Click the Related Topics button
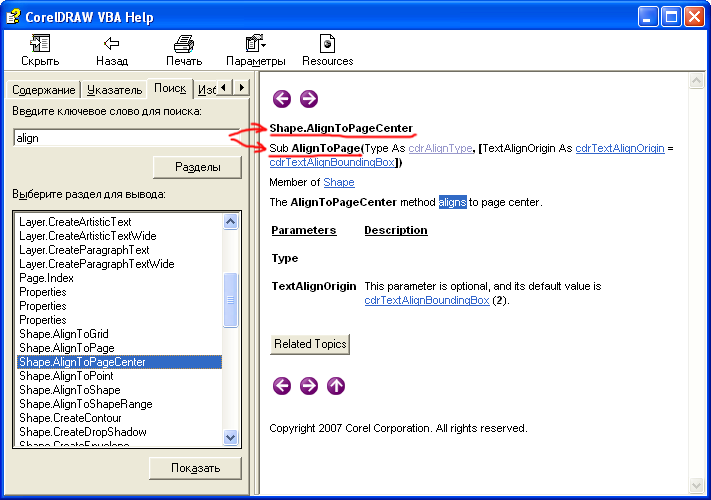 pos(310,344)
